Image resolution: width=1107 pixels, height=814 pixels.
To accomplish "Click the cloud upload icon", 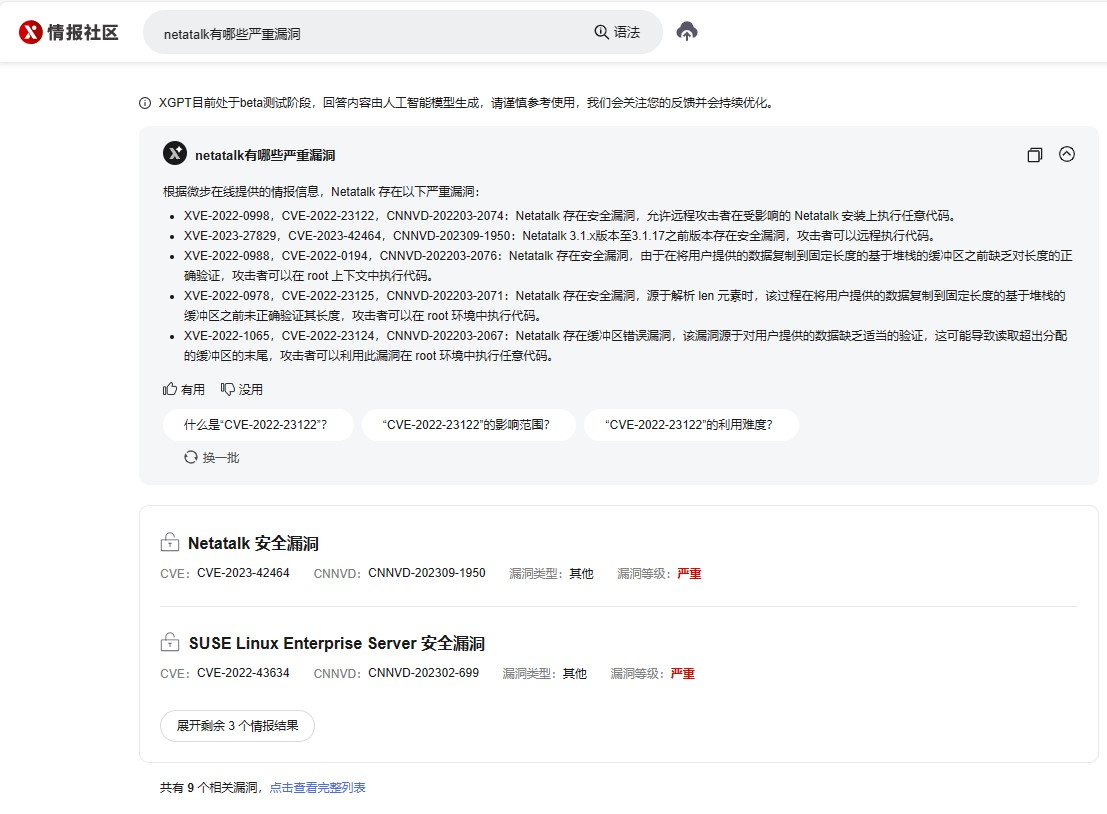I will pyautogui.click(x=687, y=31).
